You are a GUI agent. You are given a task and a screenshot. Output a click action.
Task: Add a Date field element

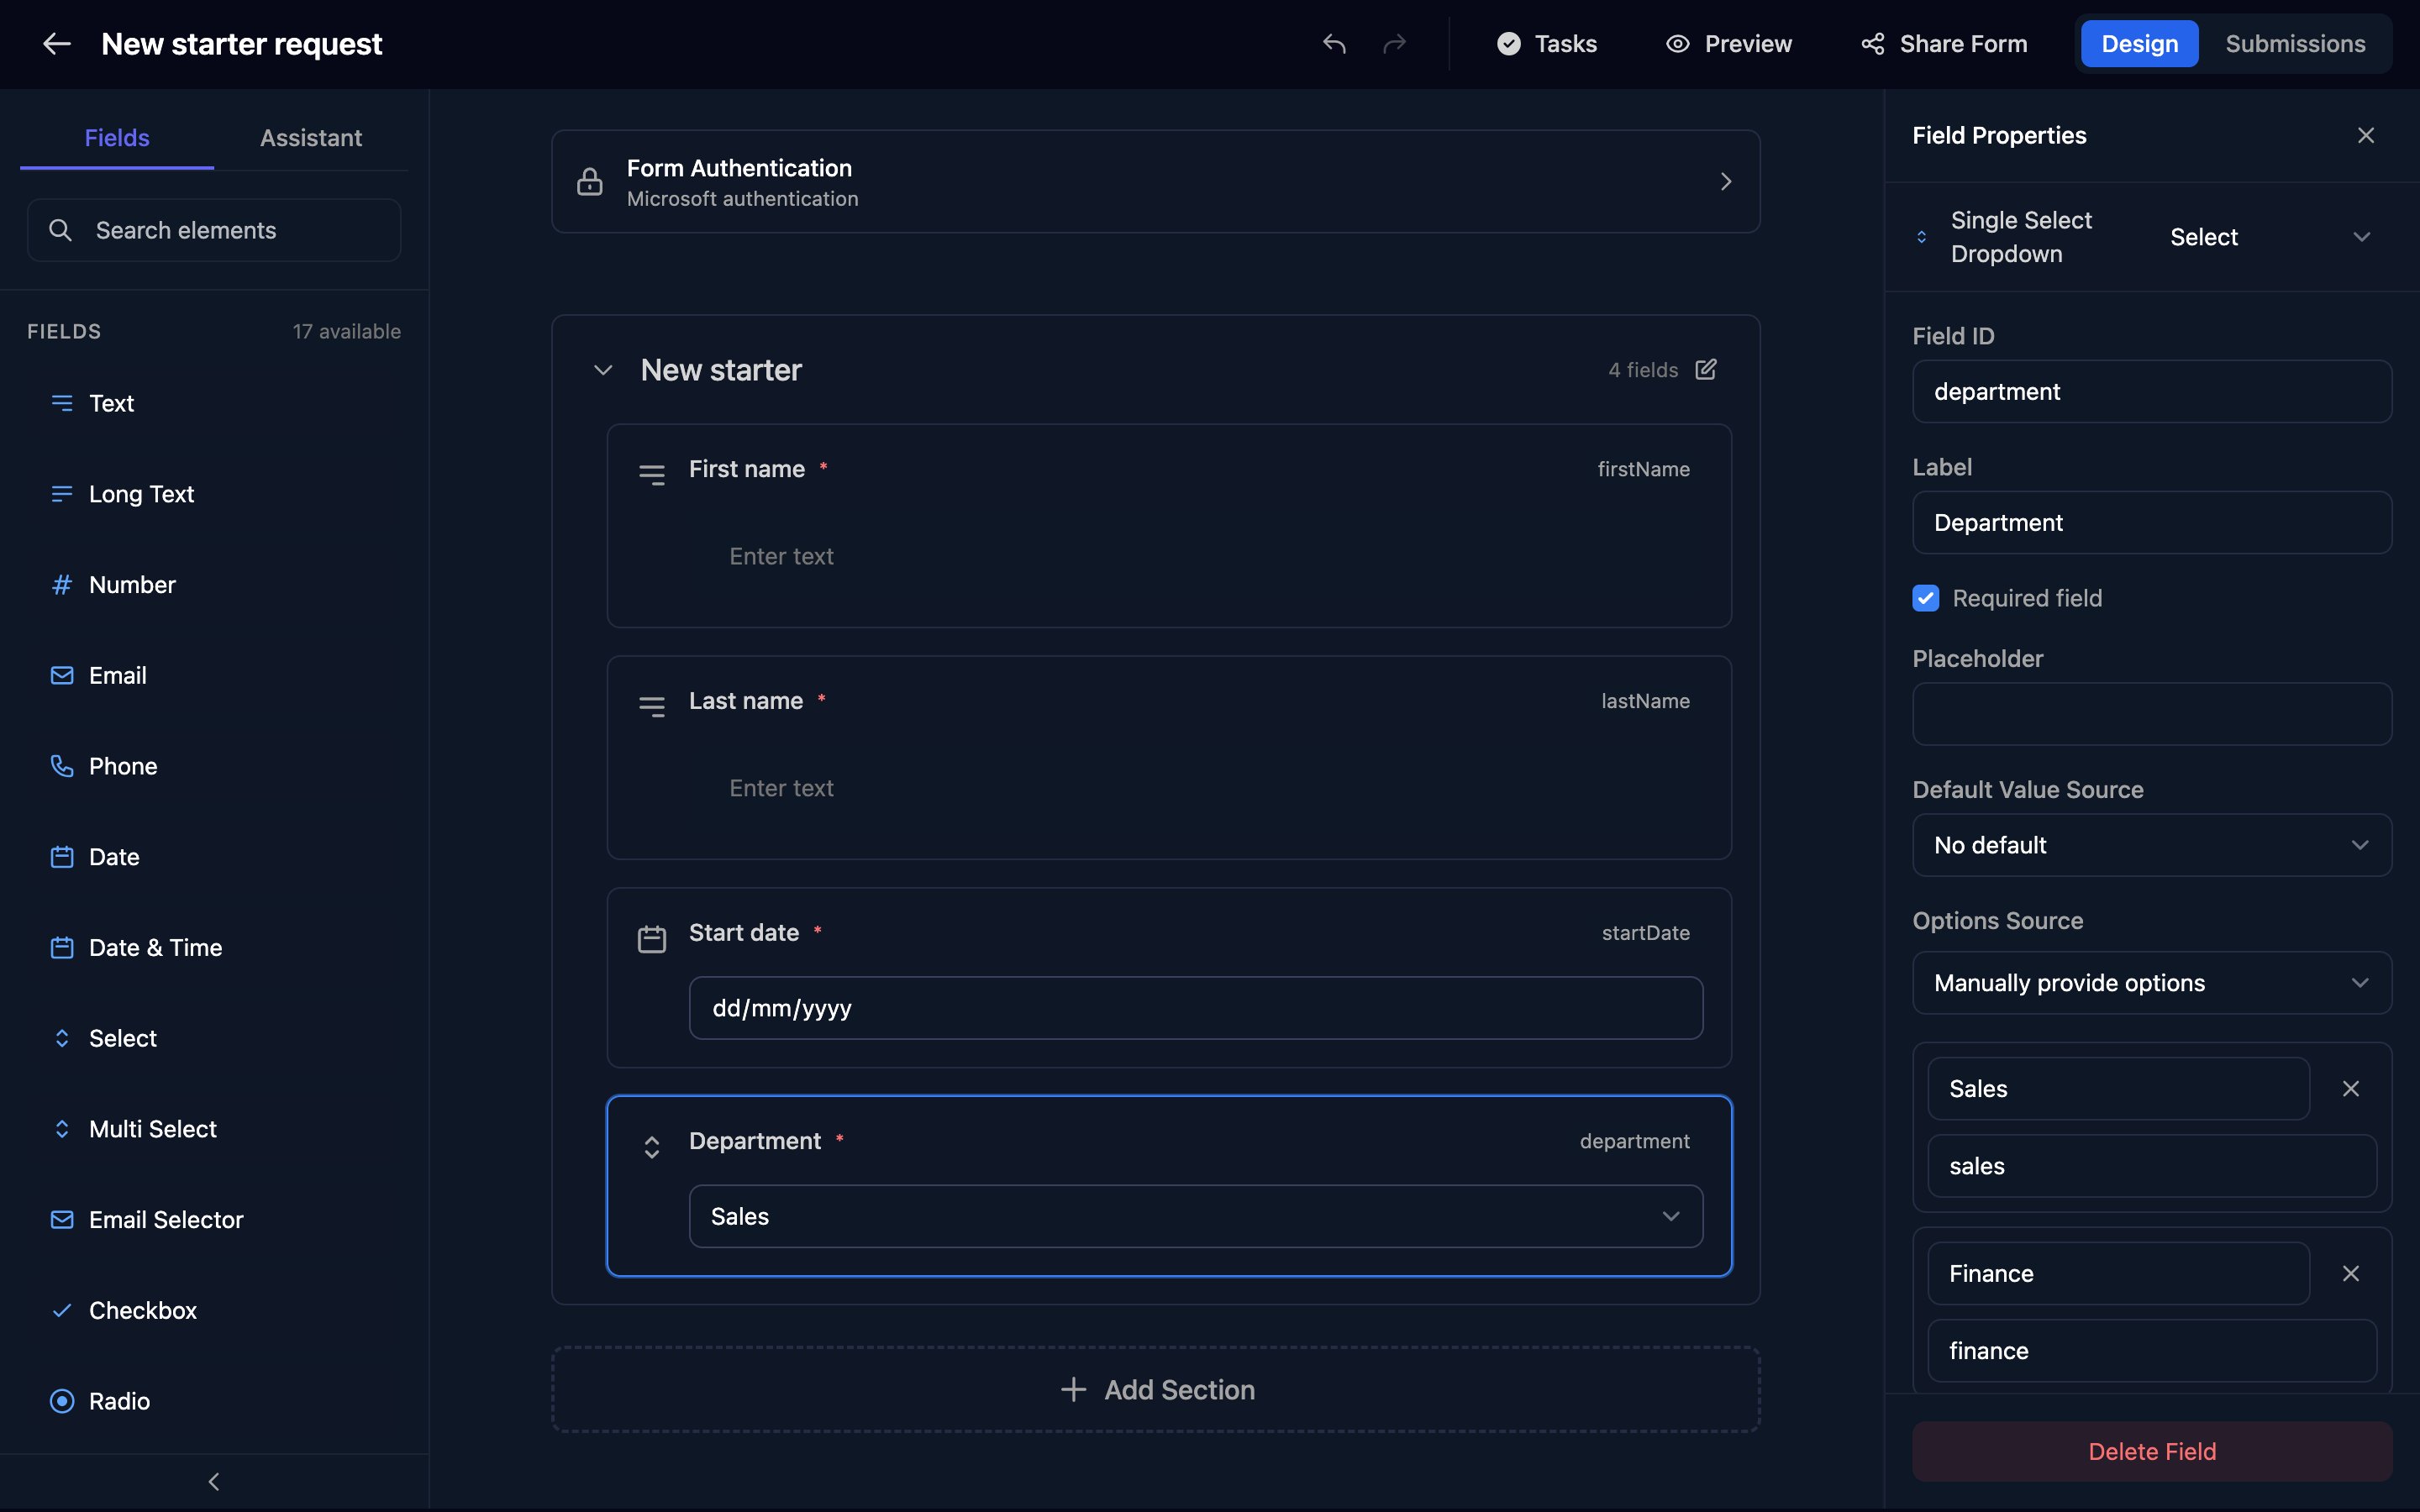[x=214, y=857]
